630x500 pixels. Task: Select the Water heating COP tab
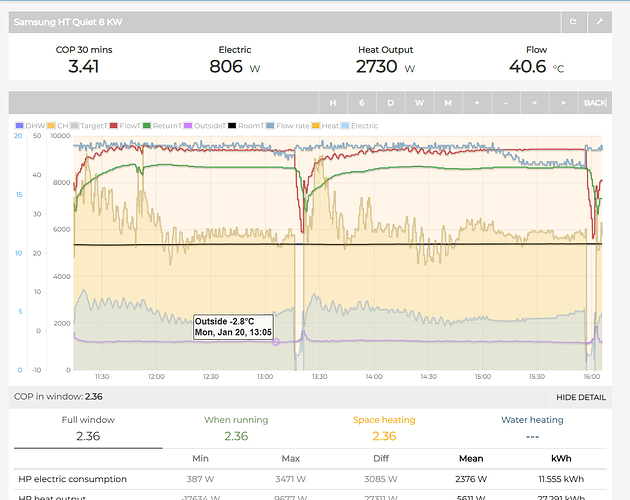(532, 429)
